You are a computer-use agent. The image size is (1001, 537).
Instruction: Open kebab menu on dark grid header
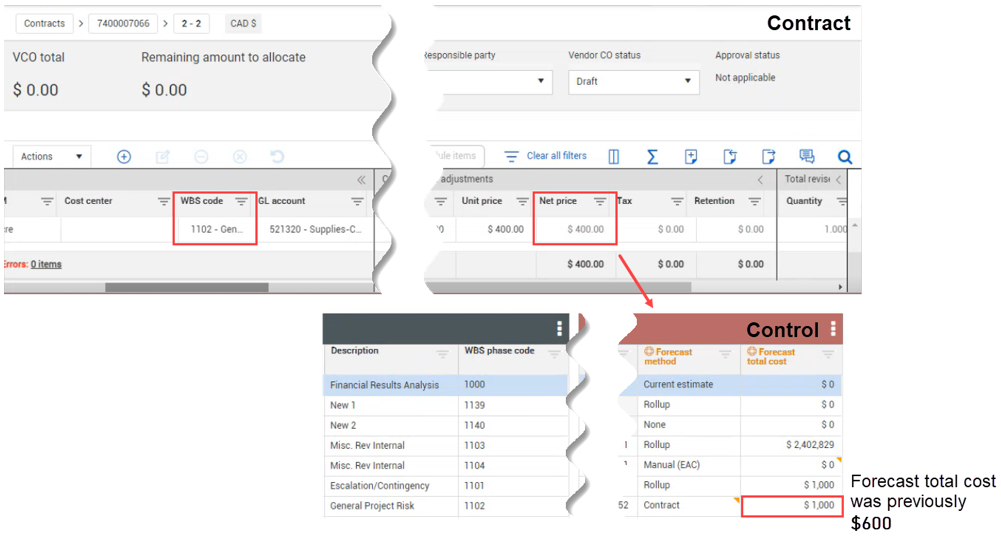point(559,329)
